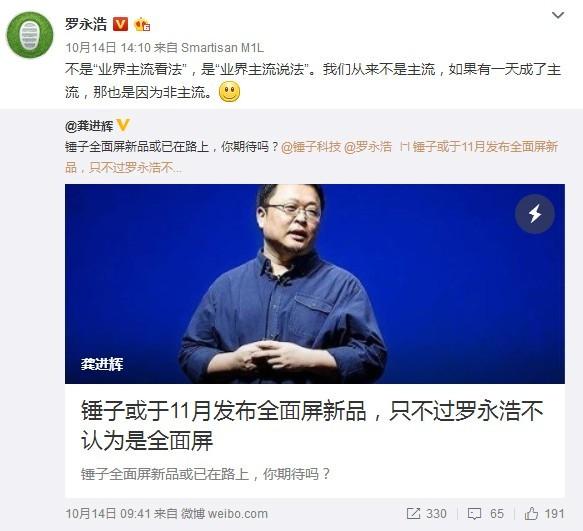This screenshot has height=531, width=583.
Task: Open comments icon showing 65
Action: click(x=486, y=514)
